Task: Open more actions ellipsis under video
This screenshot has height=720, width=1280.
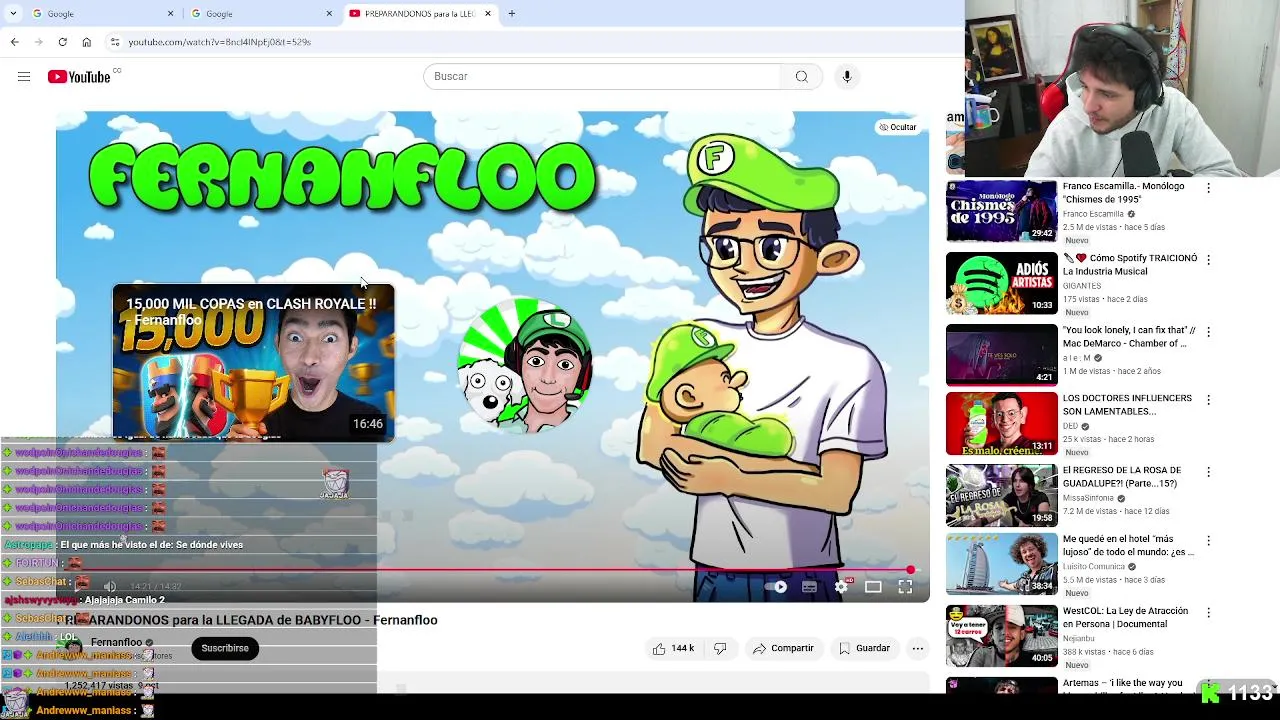Action: coord(917,649)
